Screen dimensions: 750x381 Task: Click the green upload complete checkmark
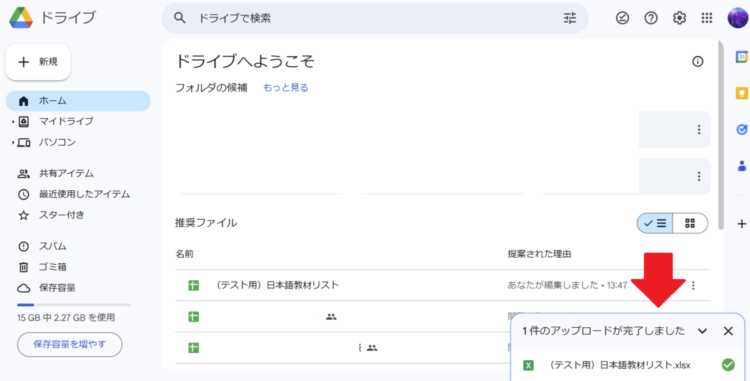tap(728, 365)
